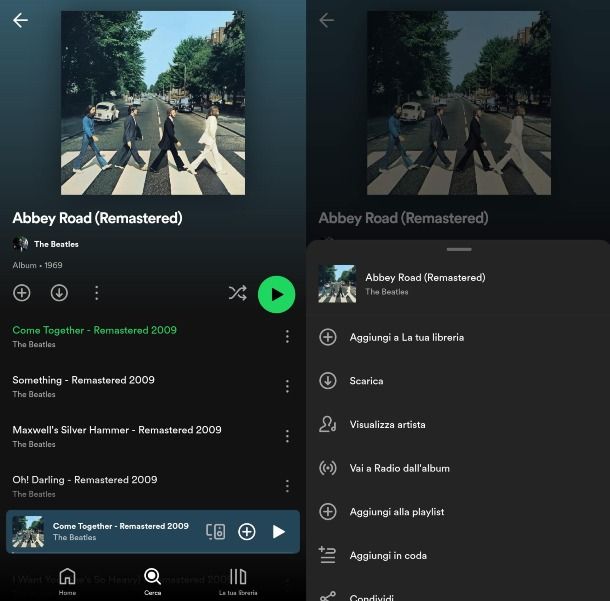Screen dimensions: 610x601
Task: Tap the bottom sheet drag handle
Action: (459, 249)
